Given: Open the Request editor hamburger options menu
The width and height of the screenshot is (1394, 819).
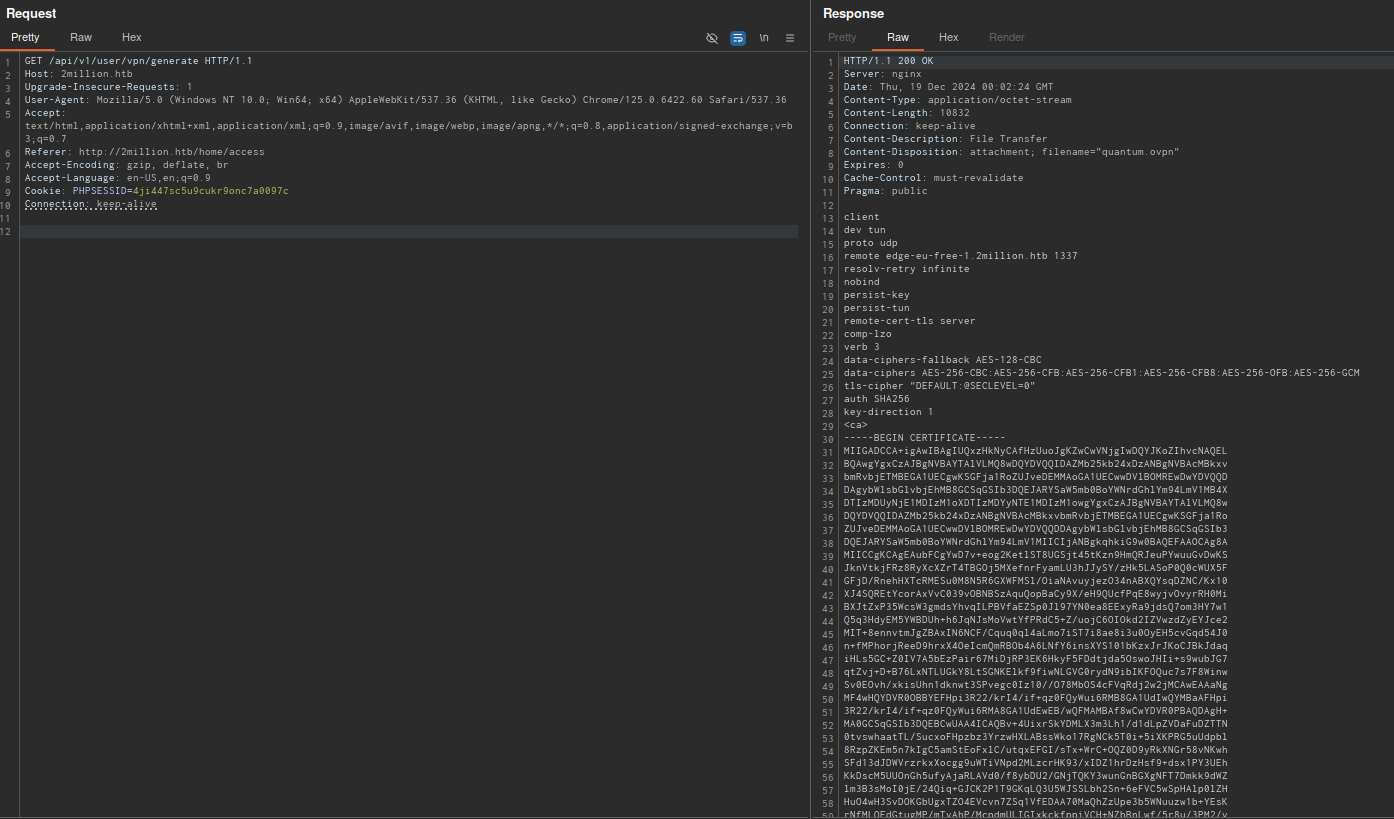Looking at the screenshot, I should [x=790, y=38].
